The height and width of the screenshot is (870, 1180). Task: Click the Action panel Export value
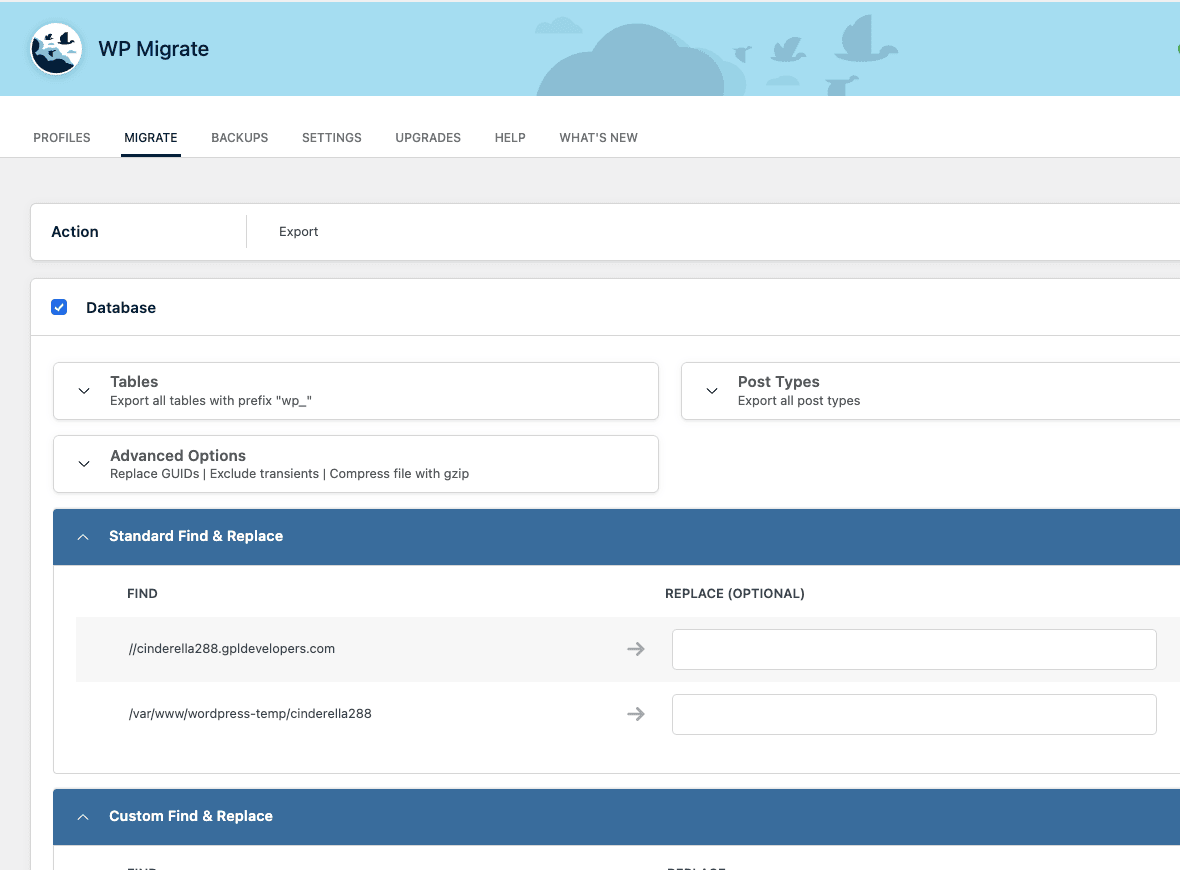(299, 232)
